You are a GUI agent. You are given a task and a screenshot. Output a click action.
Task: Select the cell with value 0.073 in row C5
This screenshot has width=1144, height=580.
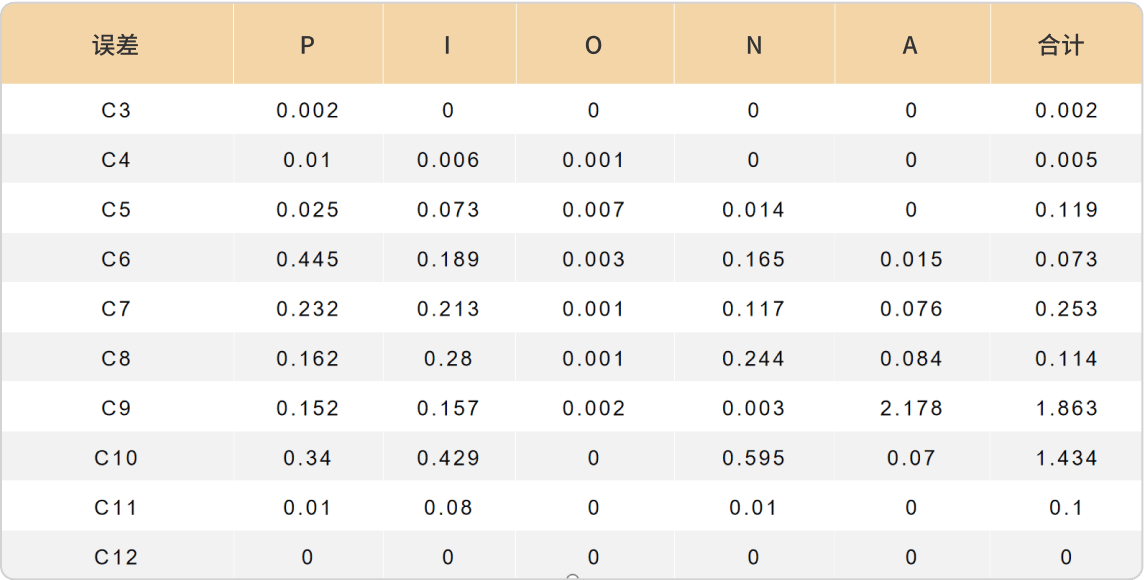(x=449, y=209)
